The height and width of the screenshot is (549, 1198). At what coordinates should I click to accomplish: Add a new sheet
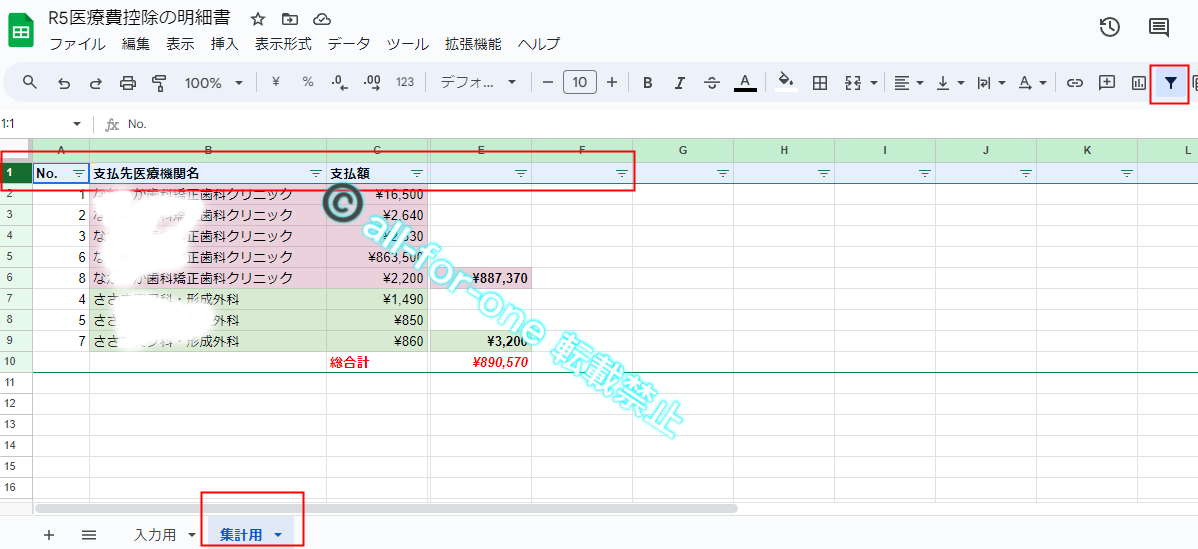(x=49, y=534)
